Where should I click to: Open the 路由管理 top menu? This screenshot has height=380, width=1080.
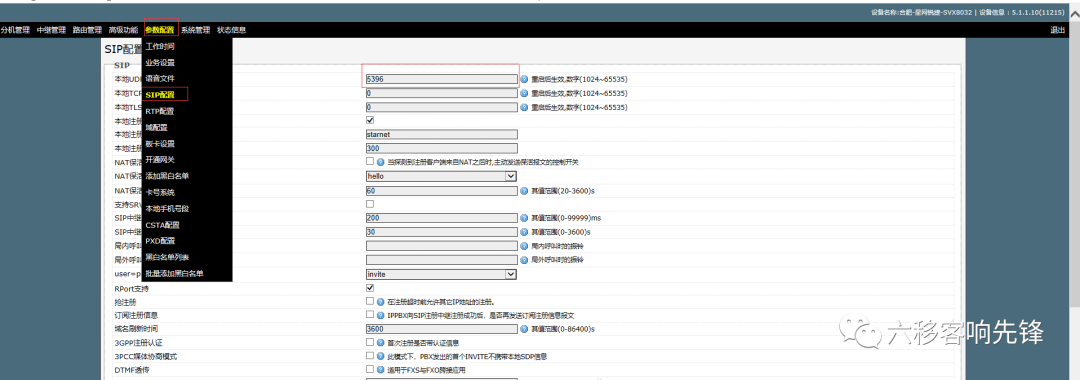87,30
